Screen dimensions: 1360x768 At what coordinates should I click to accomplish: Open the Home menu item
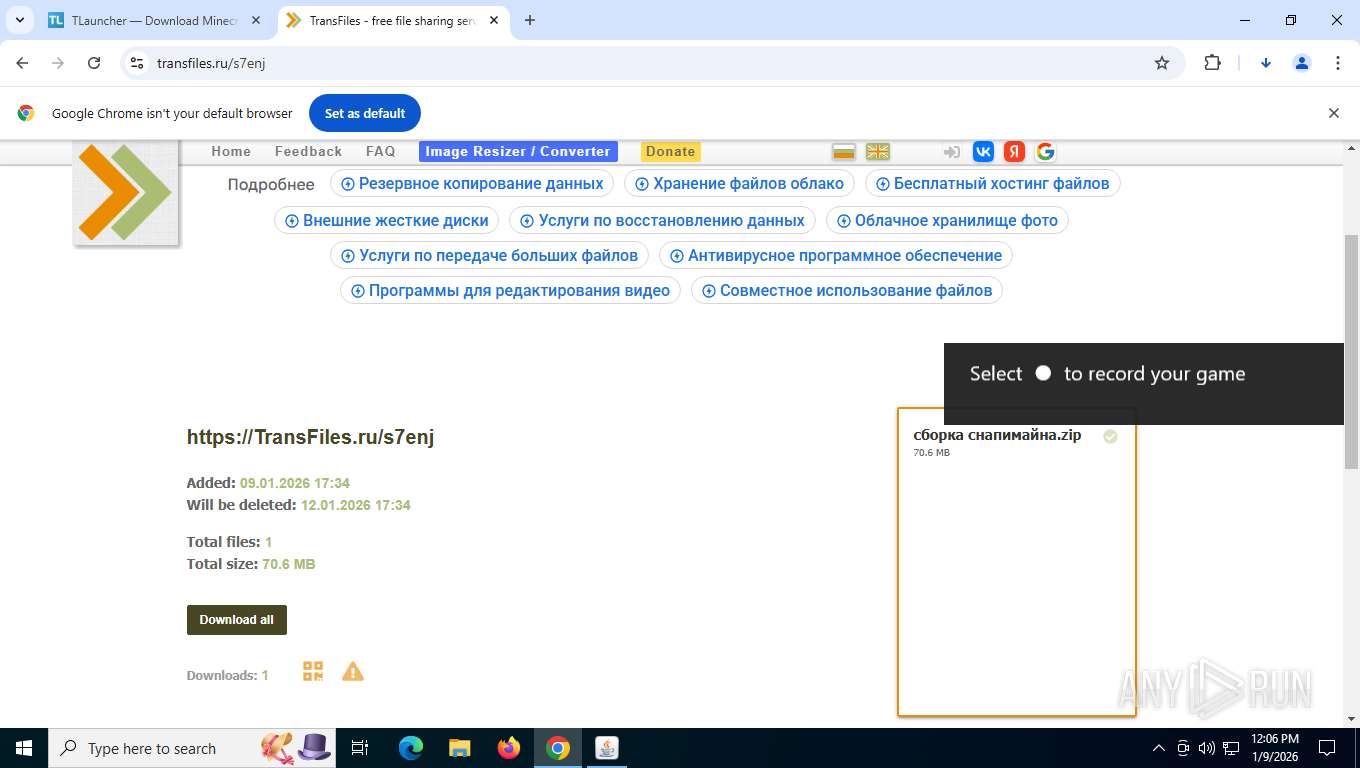(x=231, y=151)
